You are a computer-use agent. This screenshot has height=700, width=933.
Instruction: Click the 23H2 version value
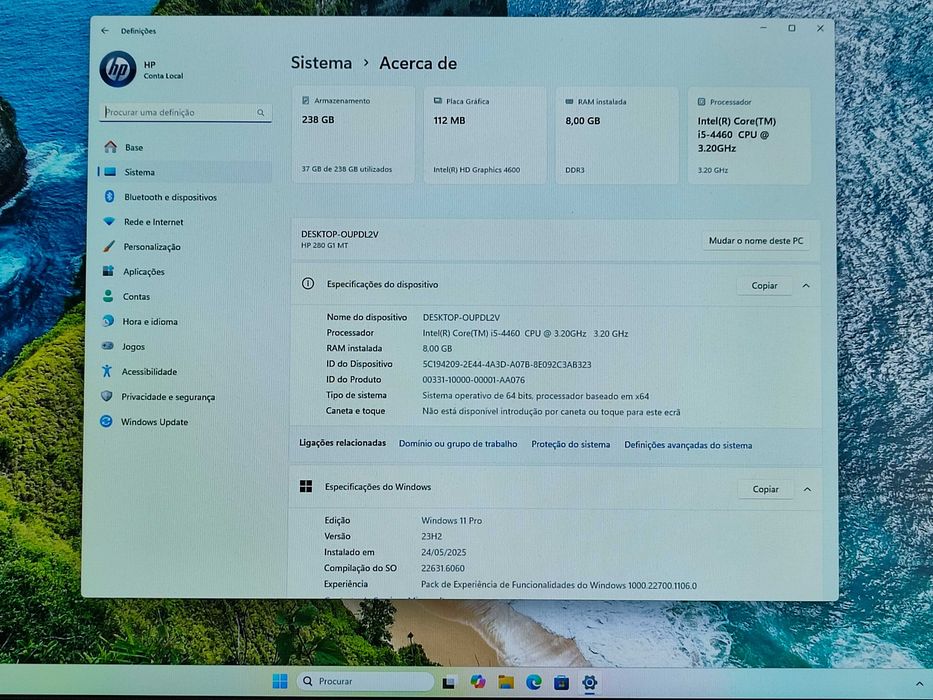431,536
